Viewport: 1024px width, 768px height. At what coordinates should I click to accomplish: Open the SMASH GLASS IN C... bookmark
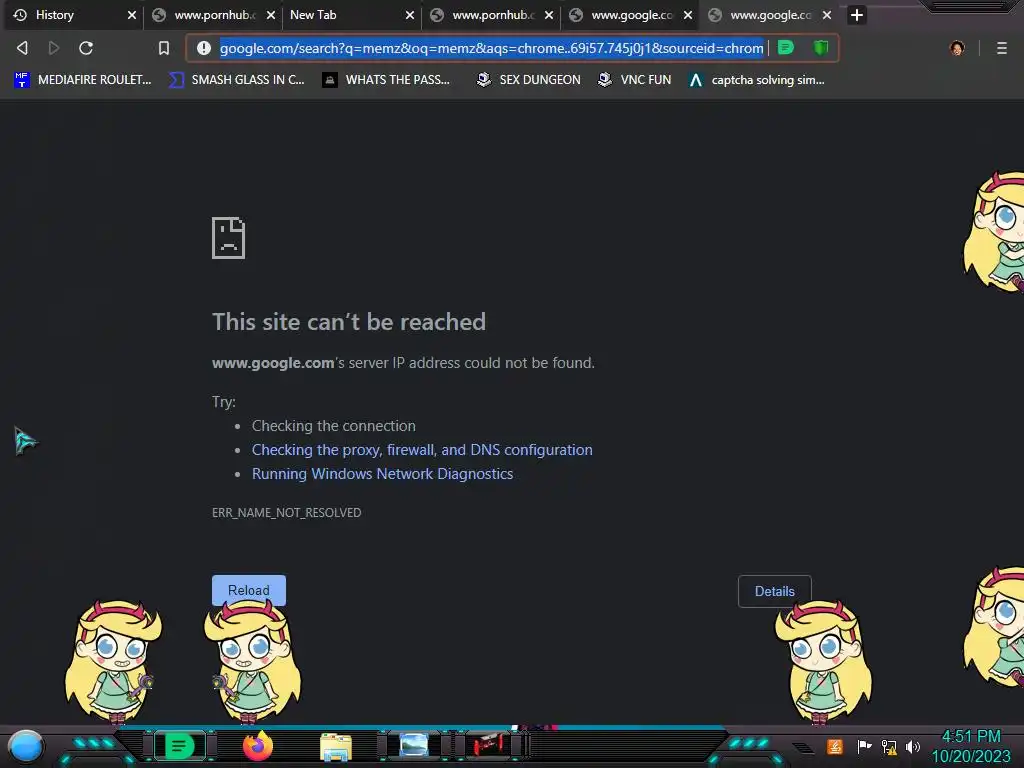[x=236, y=80]
